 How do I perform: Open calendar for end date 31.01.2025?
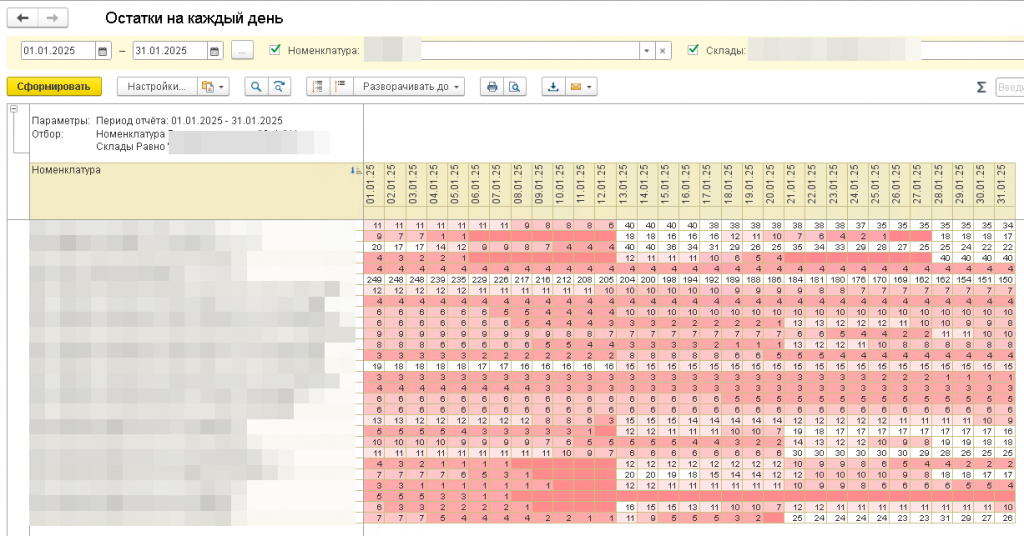214,51
